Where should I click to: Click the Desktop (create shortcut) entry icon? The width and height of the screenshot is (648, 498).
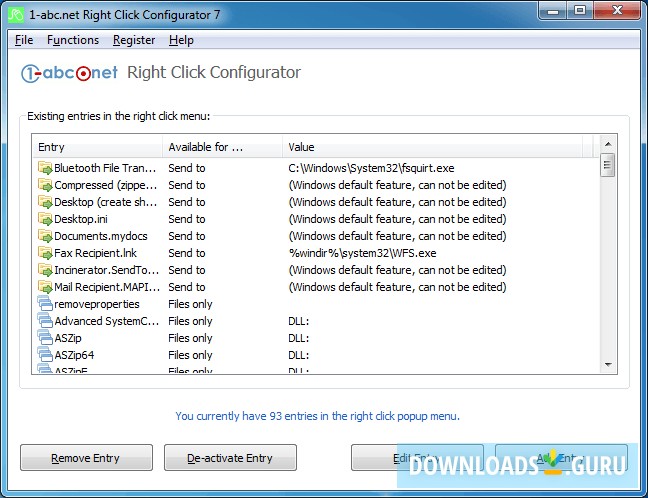(x=45, y=202)
